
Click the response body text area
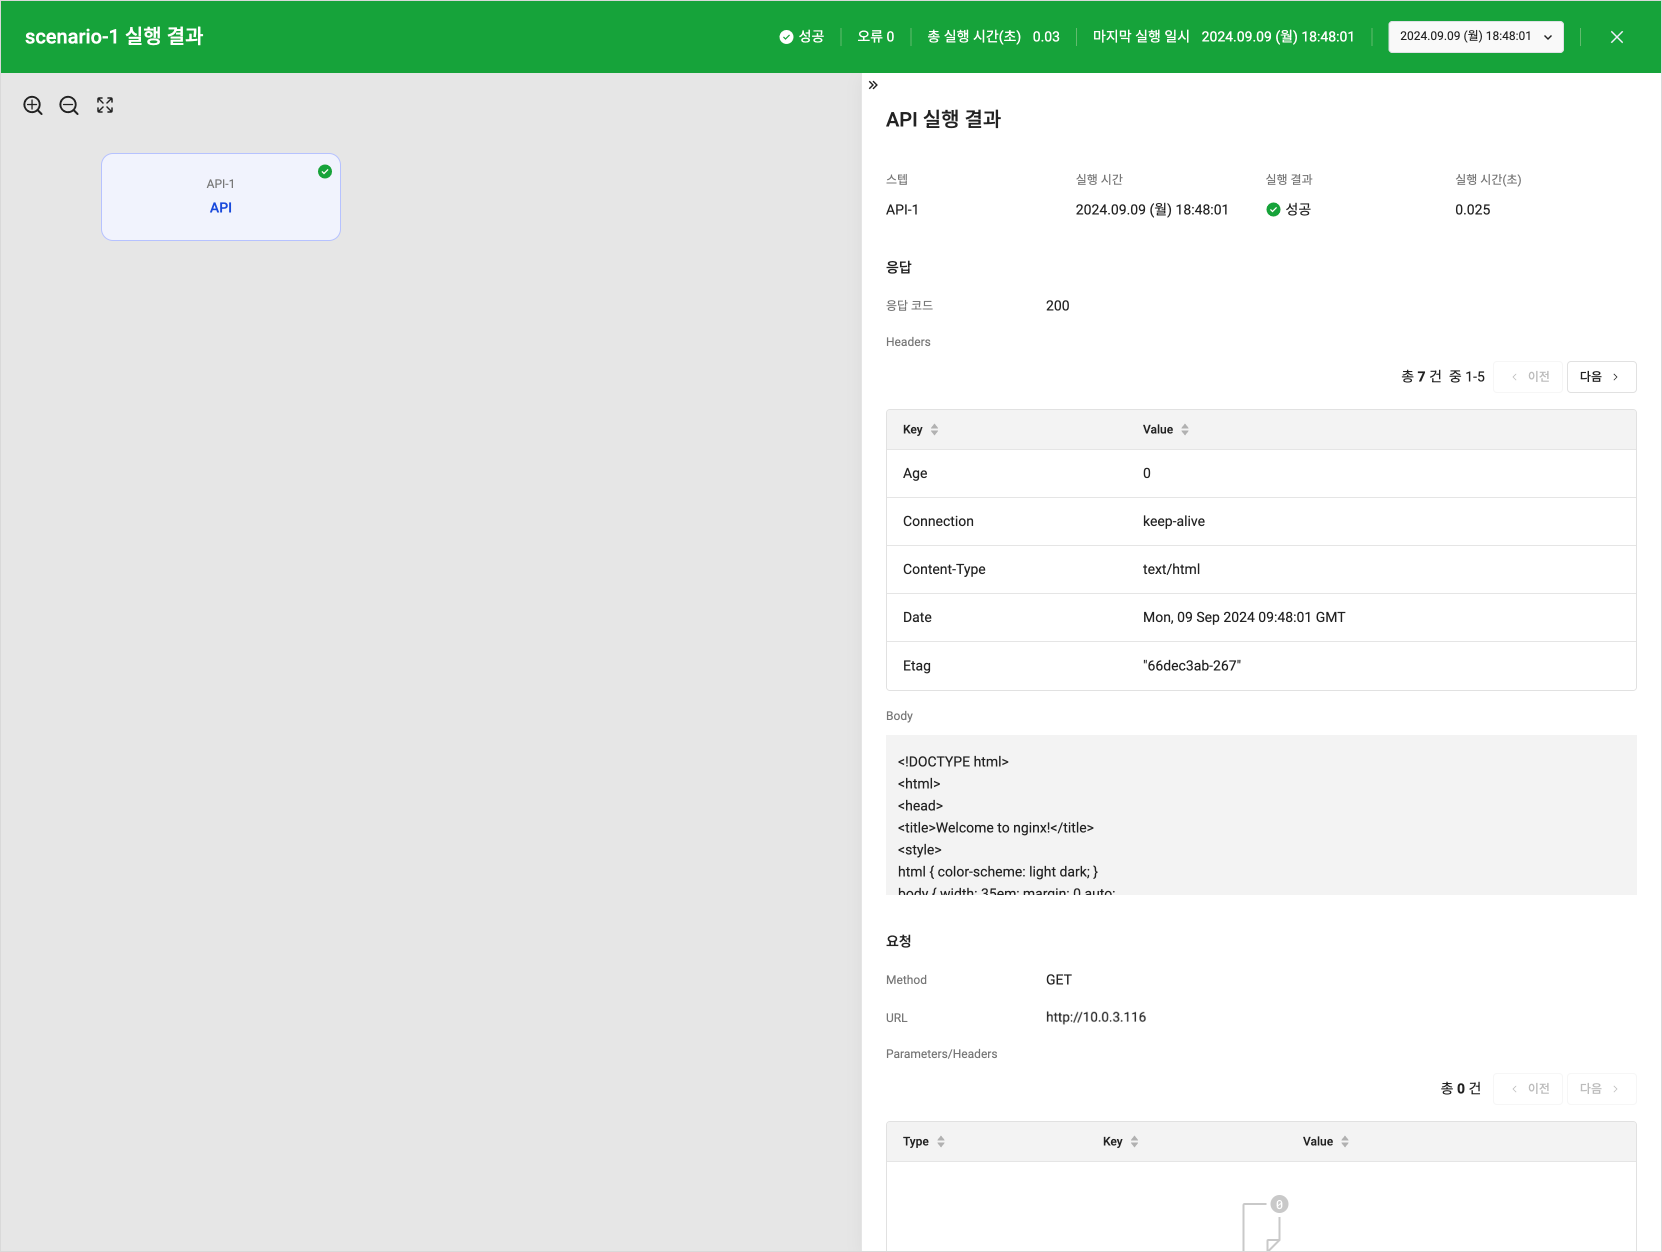(1261, 815)
